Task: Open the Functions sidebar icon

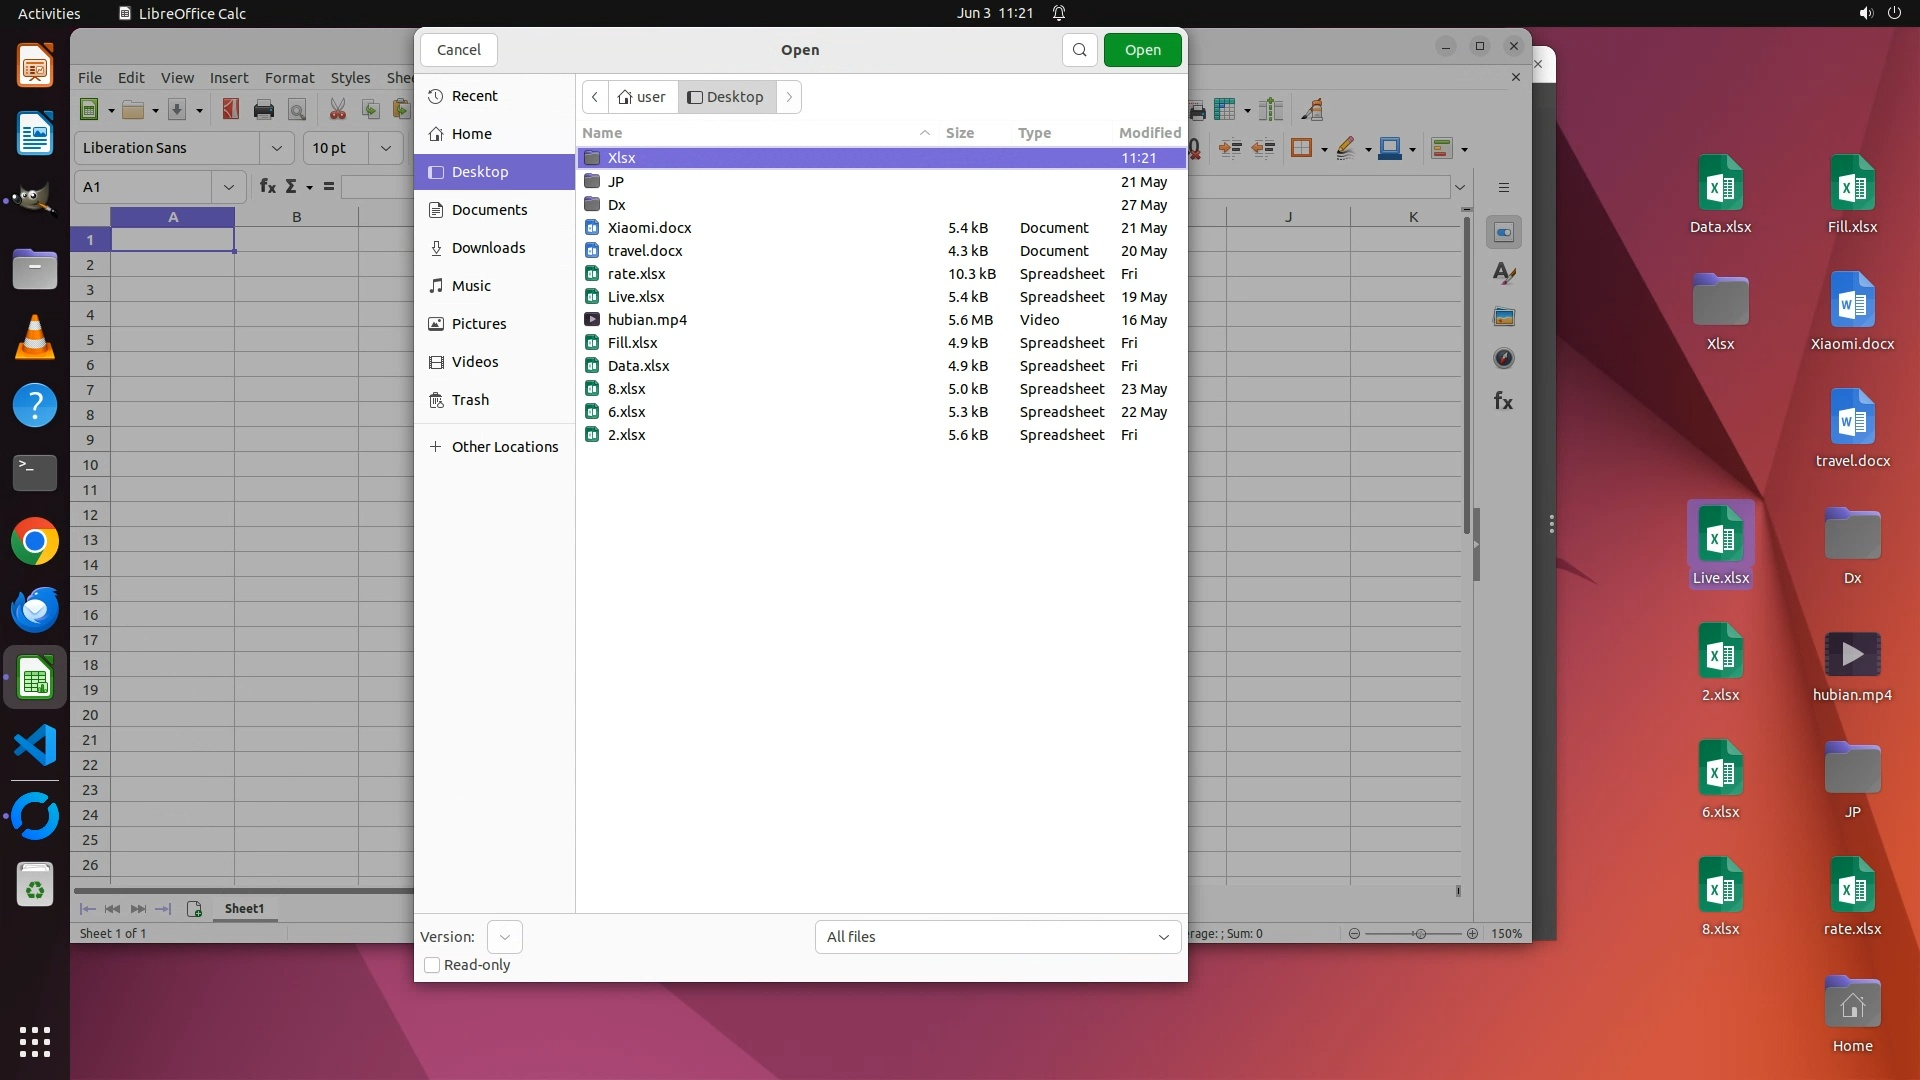Action: pyautogui.click(x=1503, y=401)
